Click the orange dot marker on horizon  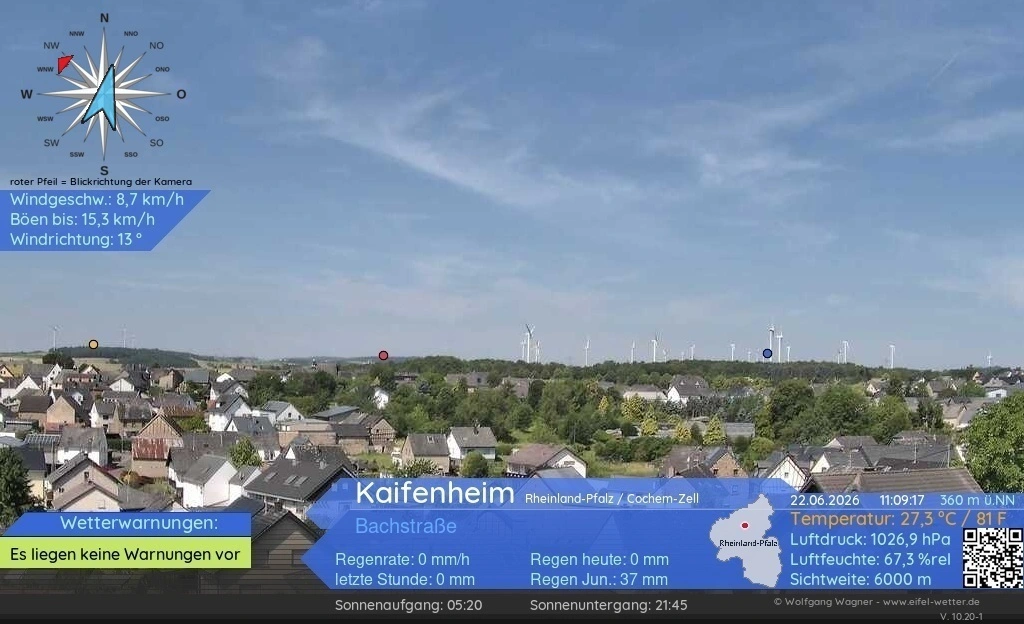coord(93,345)
